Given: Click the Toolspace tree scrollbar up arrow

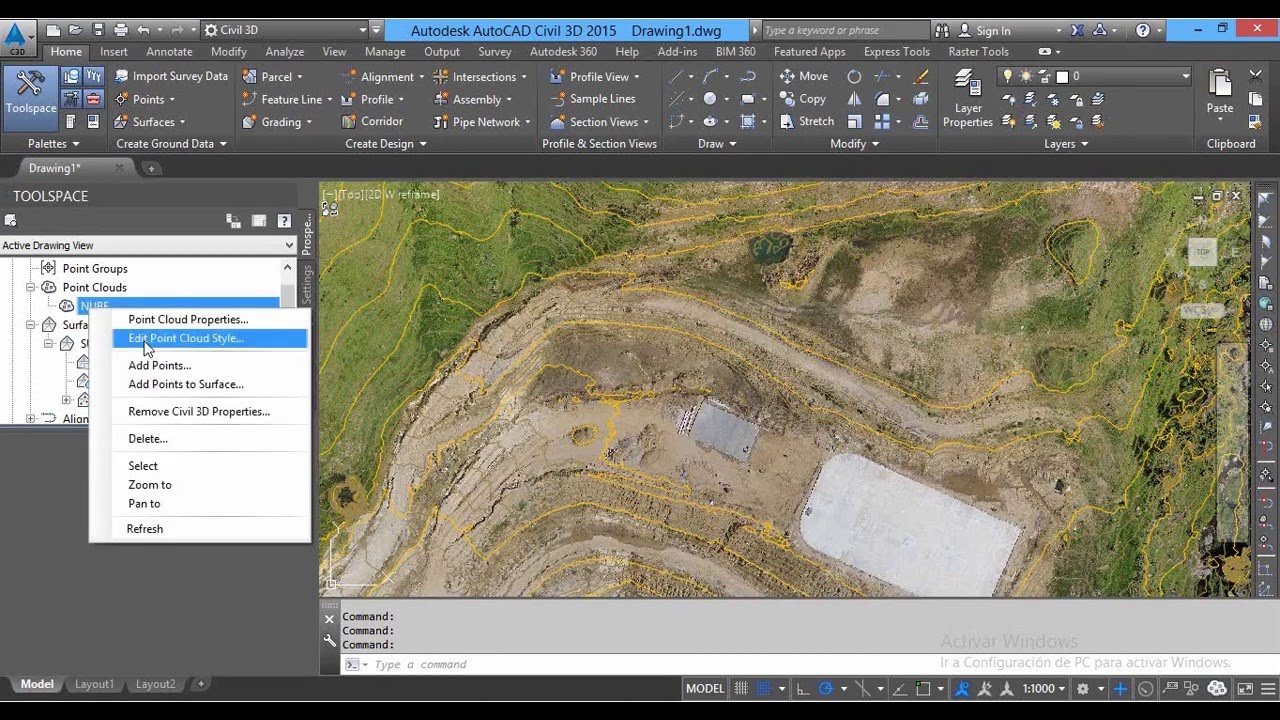Looking at the screenshot, I should point(288,267).
